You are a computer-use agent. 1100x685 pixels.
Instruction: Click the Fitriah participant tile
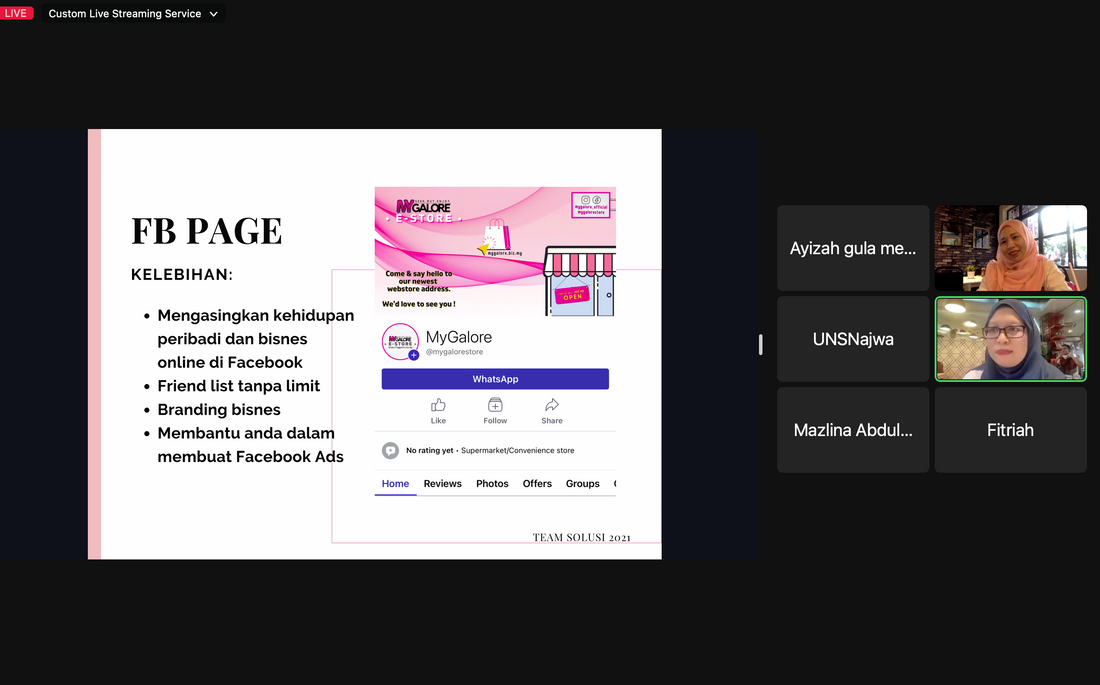click(1010, 430)
